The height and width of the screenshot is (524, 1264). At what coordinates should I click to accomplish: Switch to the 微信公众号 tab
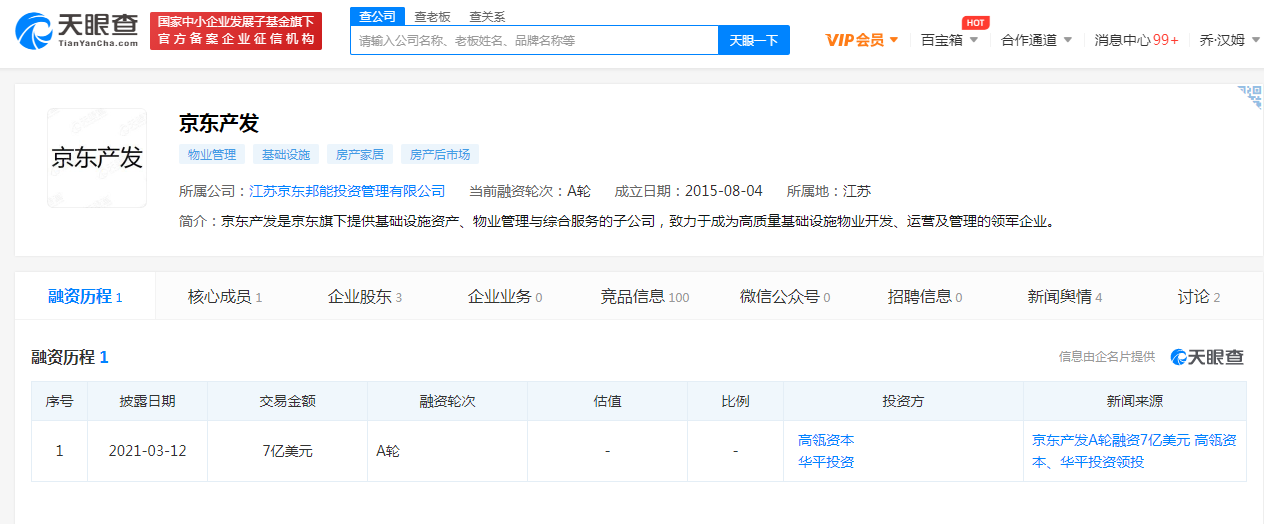(785, 296)
